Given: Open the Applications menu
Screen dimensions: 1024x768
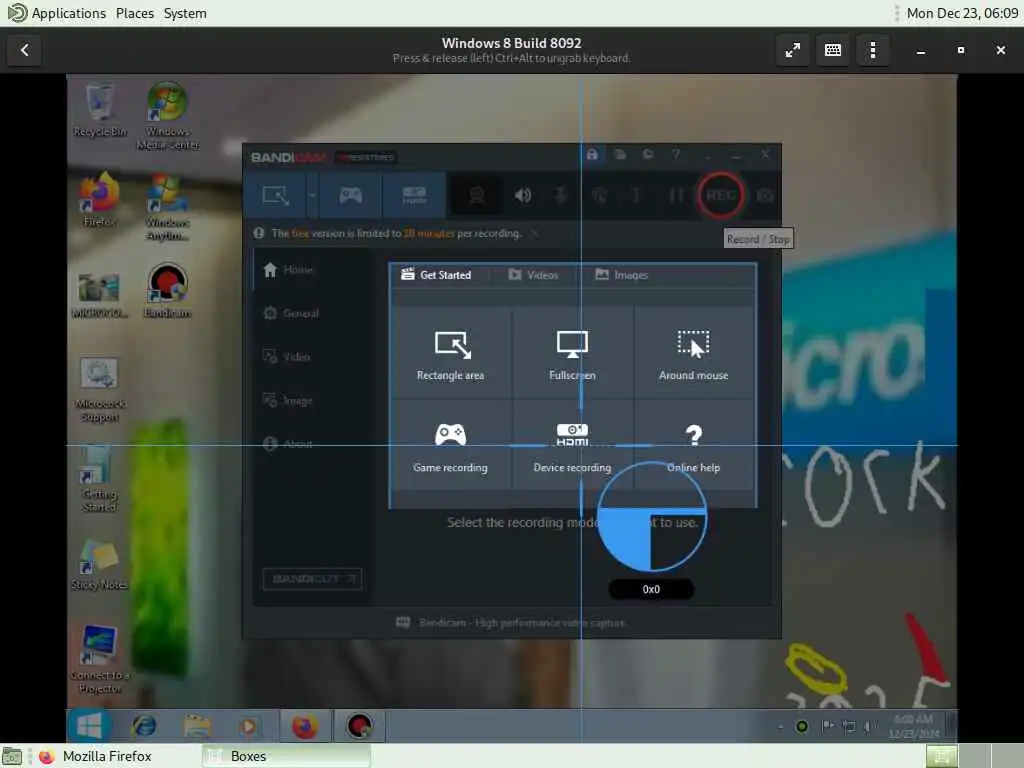Looking at the screenshot, I should tap(57, 13).
